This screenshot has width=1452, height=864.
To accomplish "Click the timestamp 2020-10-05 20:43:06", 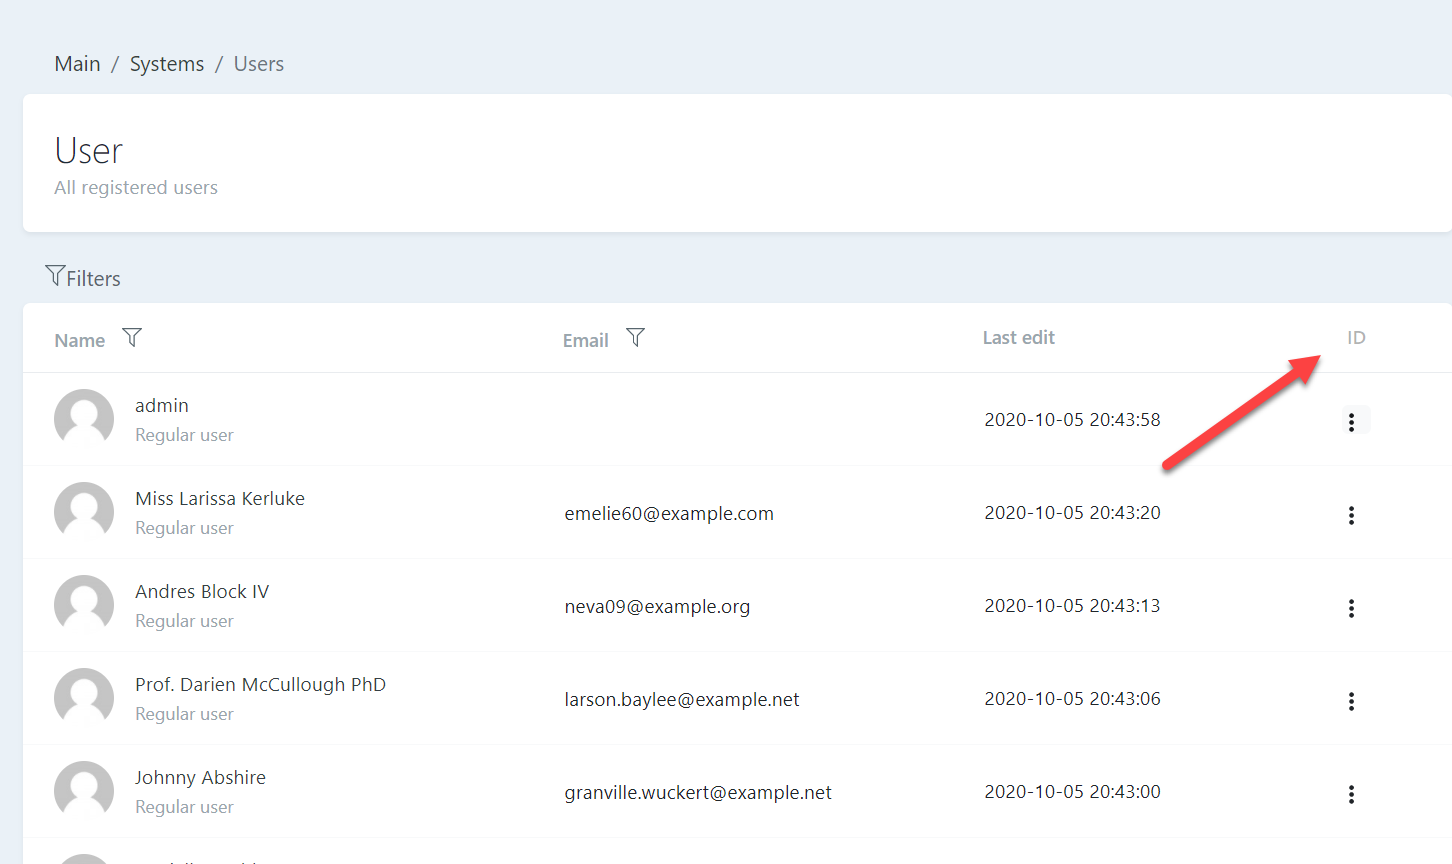I will 1072,698.
